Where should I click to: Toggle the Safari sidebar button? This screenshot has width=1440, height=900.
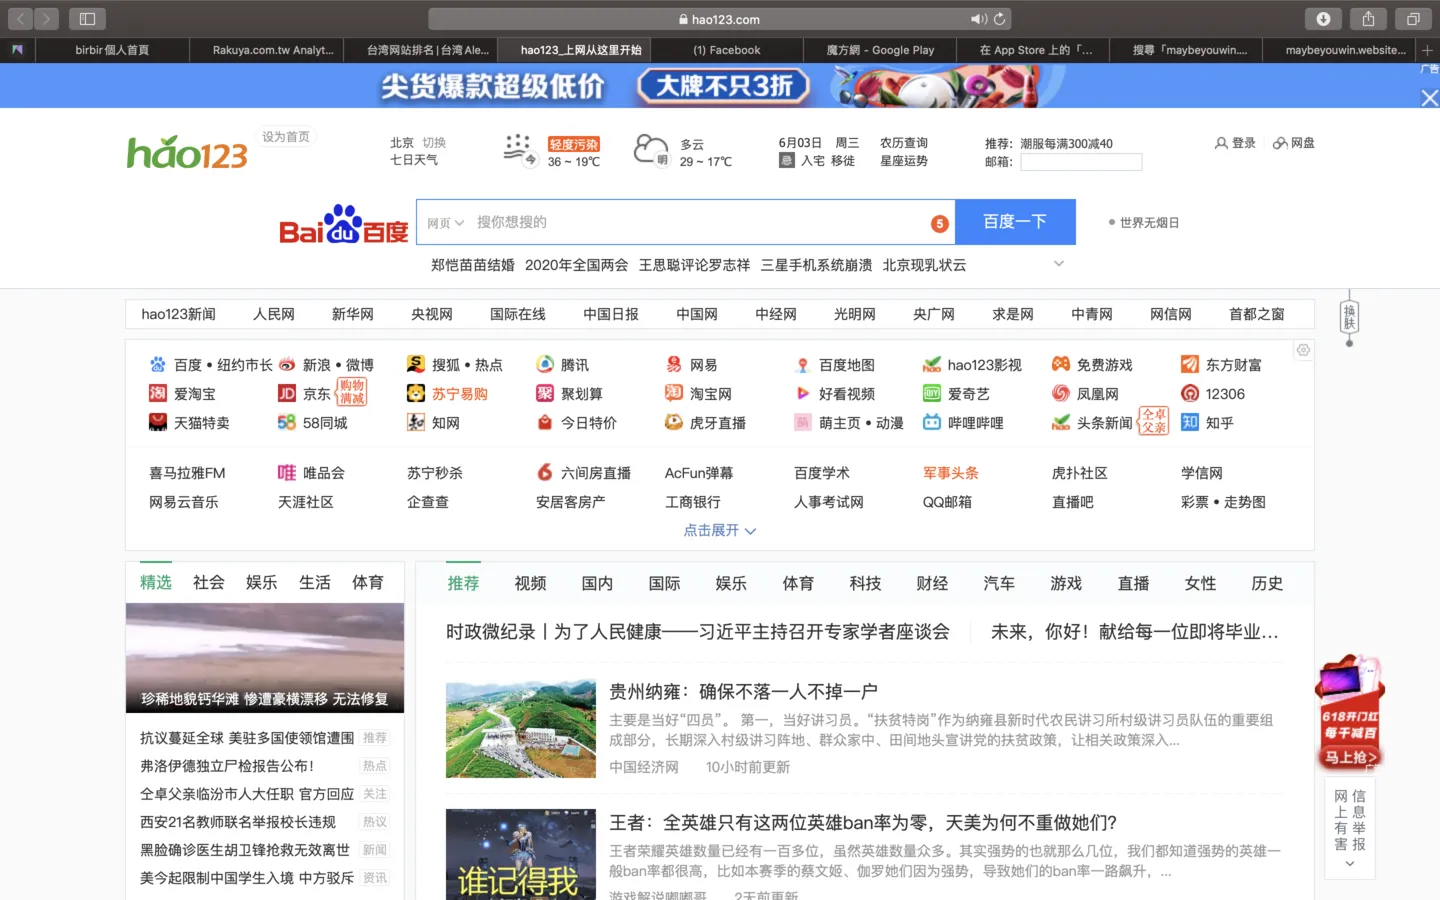tap(87, 19)
